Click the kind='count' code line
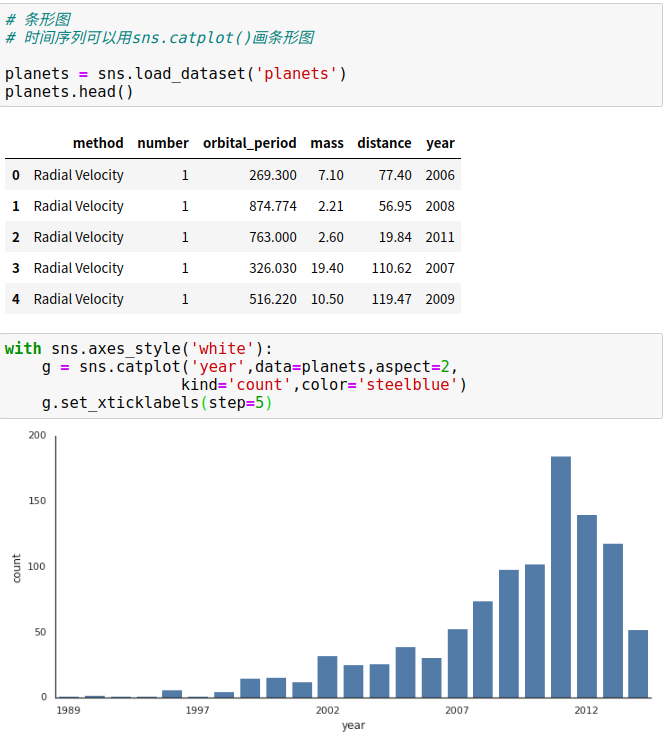 [324, 385]
